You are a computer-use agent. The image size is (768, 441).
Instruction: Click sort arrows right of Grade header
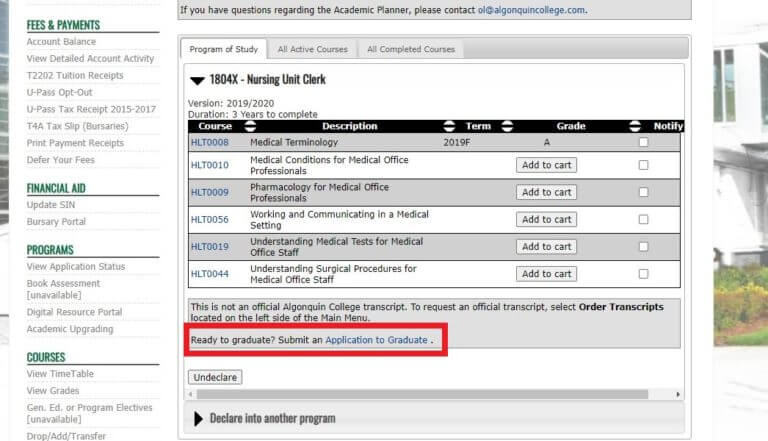pos(635,127)
